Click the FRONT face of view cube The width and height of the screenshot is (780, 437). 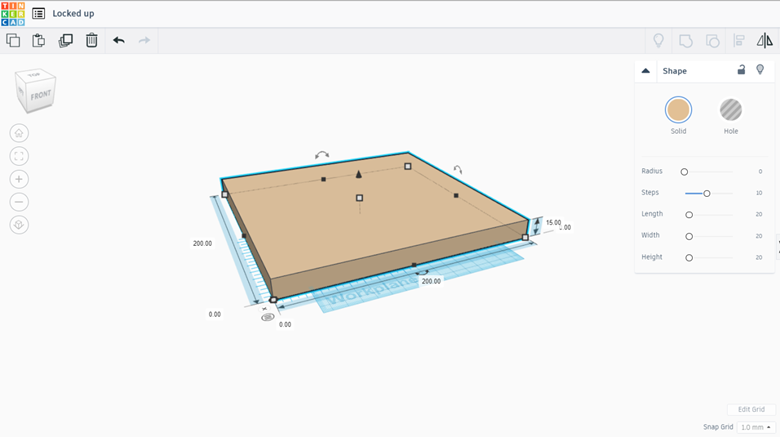point(41,95)
